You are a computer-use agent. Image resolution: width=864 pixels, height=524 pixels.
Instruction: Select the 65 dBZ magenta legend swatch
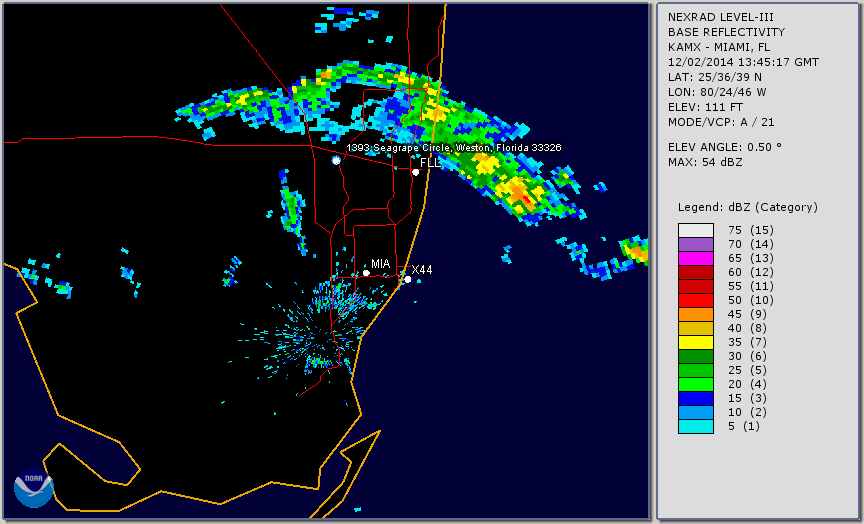(x=696, y=258)
